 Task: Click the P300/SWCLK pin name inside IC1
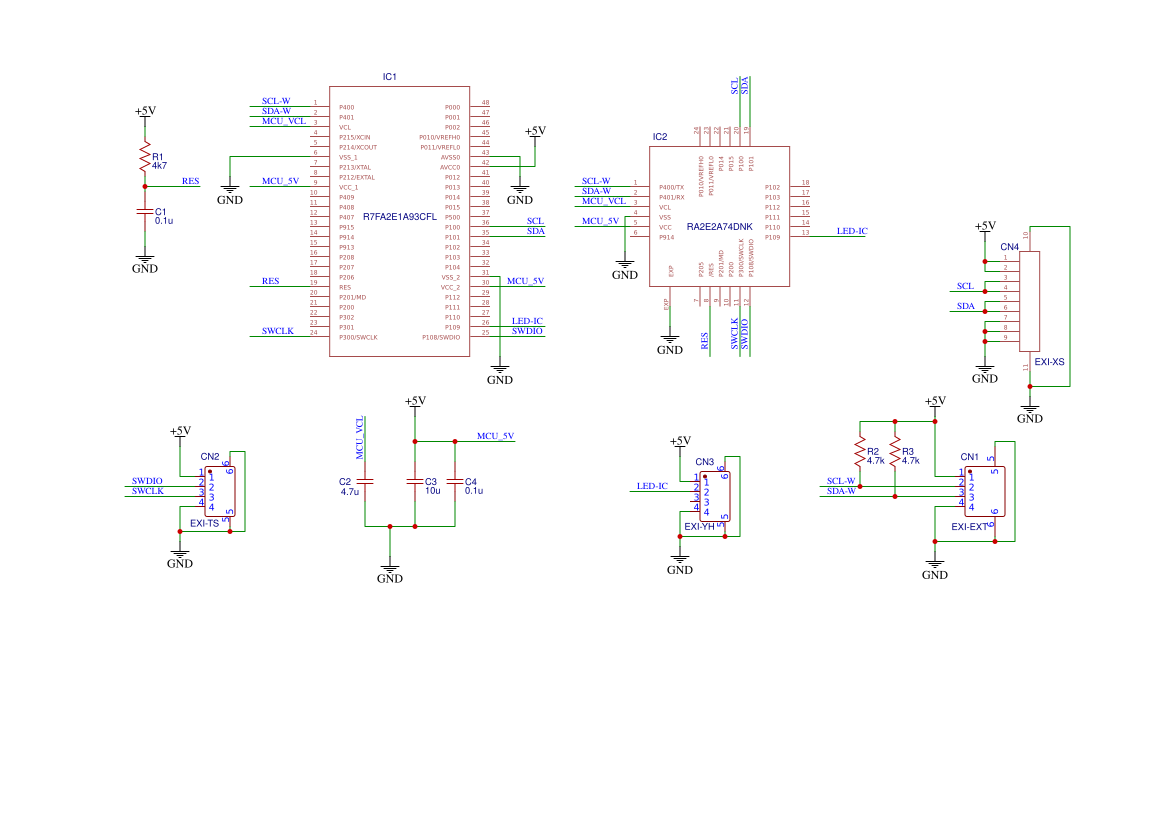pyautogui.click(x=359, y=338)
